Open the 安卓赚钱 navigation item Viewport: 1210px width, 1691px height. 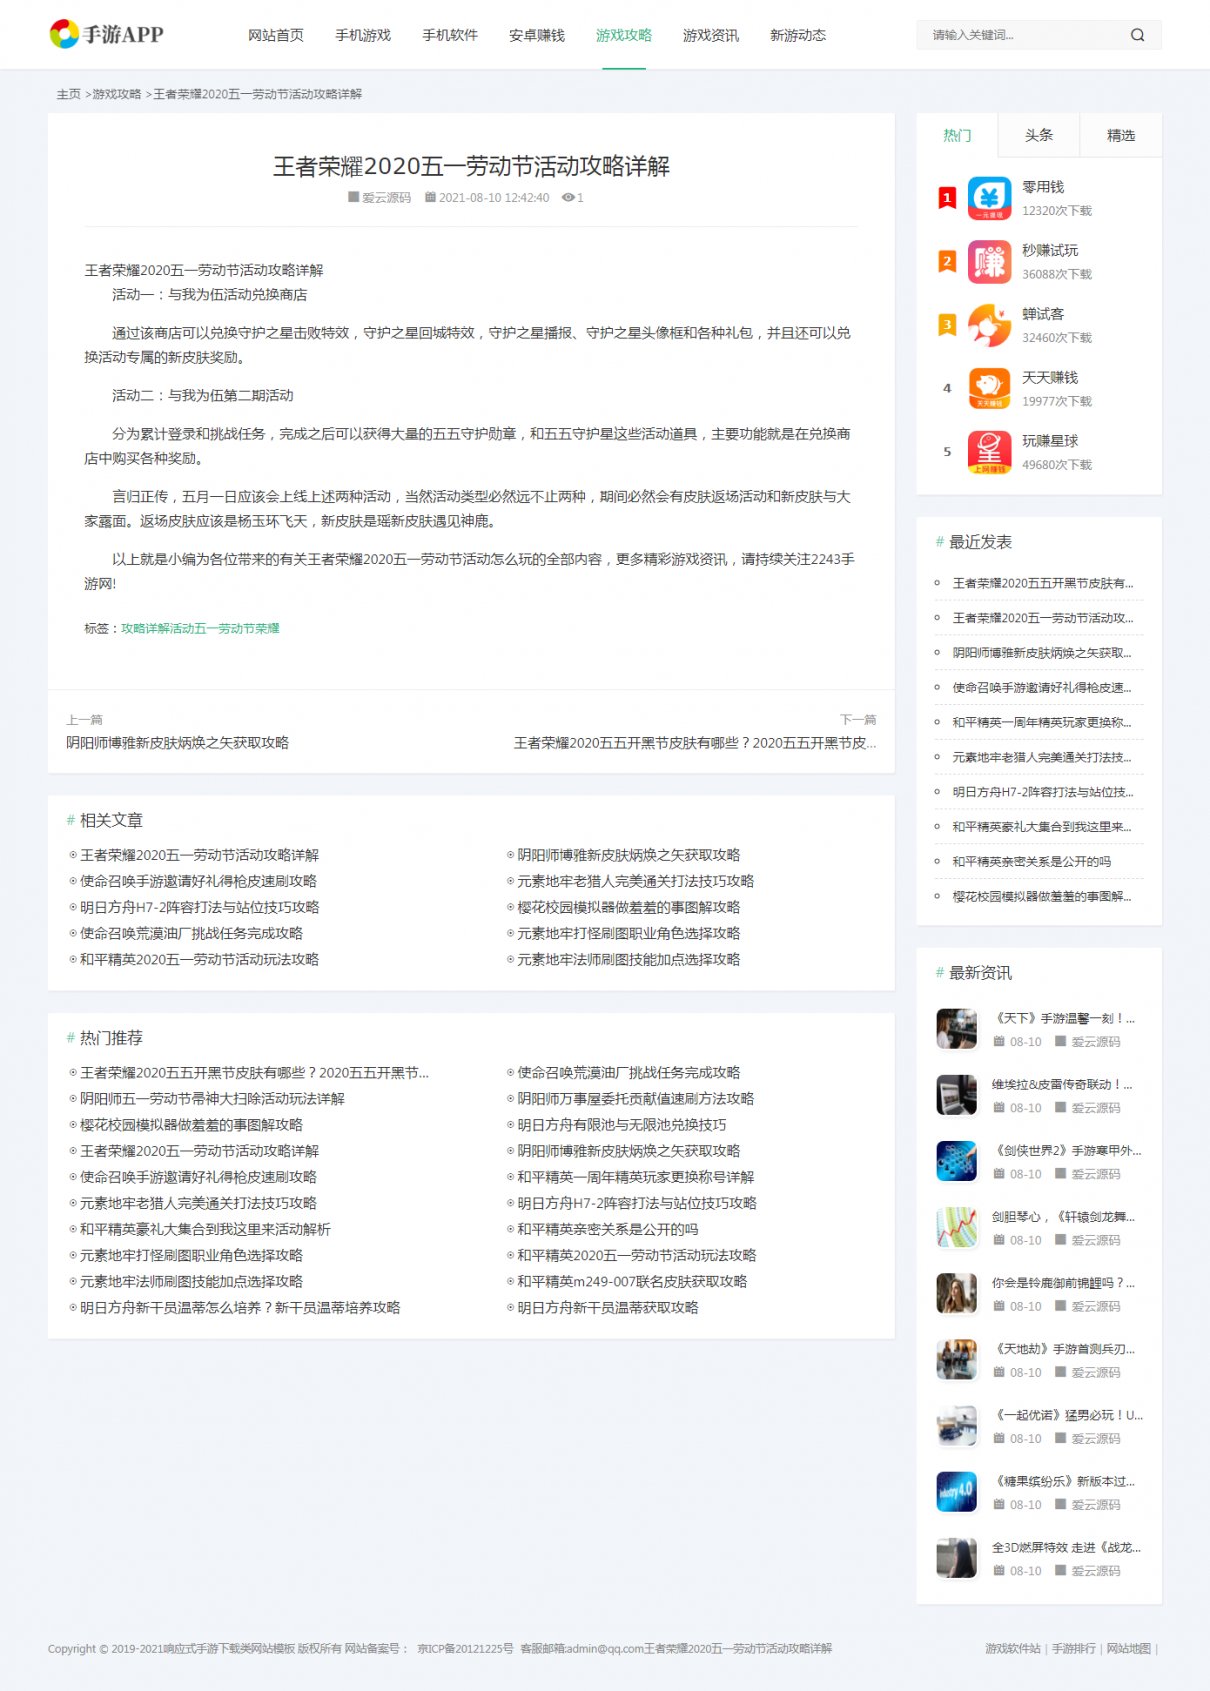pos(537,35)
